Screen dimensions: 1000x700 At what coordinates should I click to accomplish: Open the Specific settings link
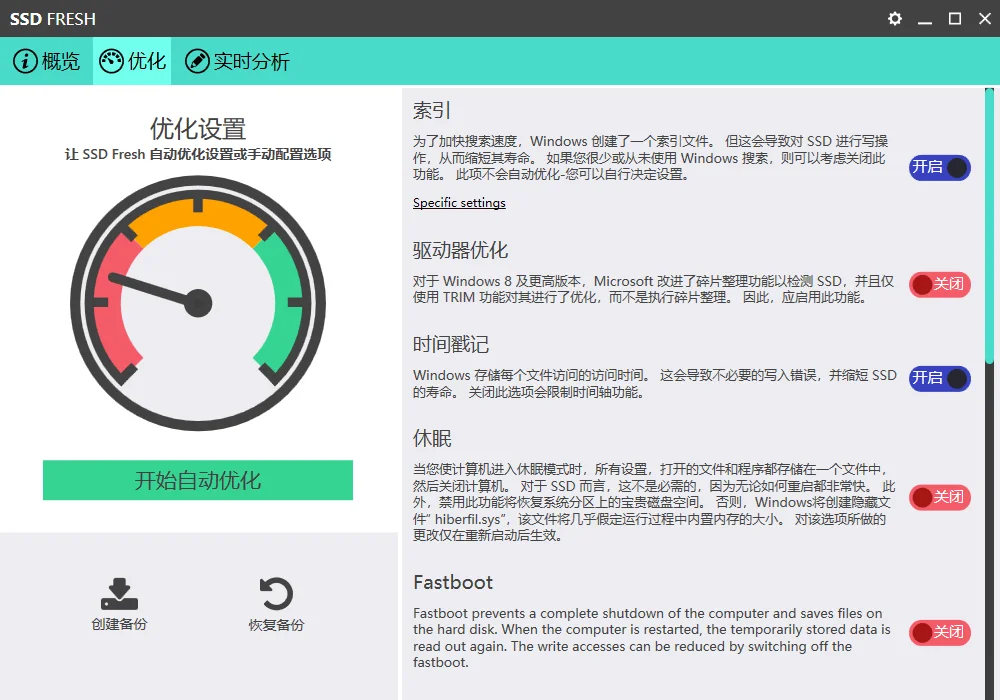tap(459, 203)
